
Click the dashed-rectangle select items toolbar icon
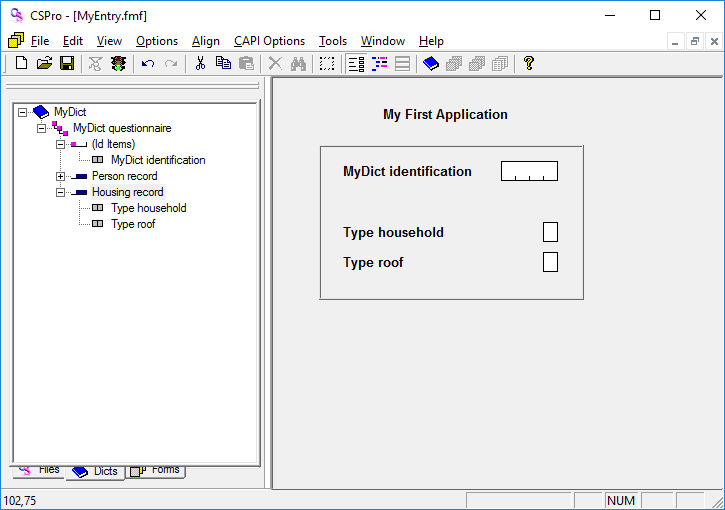pyautogui.click(x=327, y=63)
